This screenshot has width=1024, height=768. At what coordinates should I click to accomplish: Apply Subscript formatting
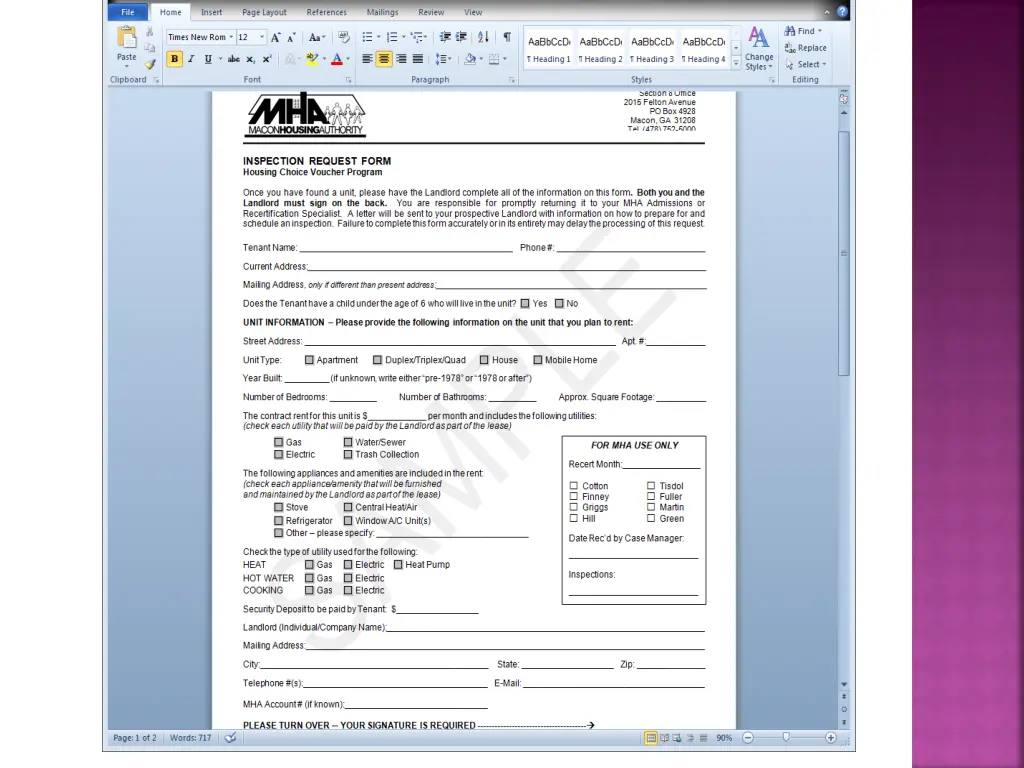pyautogui.click(x=250, y=59)
